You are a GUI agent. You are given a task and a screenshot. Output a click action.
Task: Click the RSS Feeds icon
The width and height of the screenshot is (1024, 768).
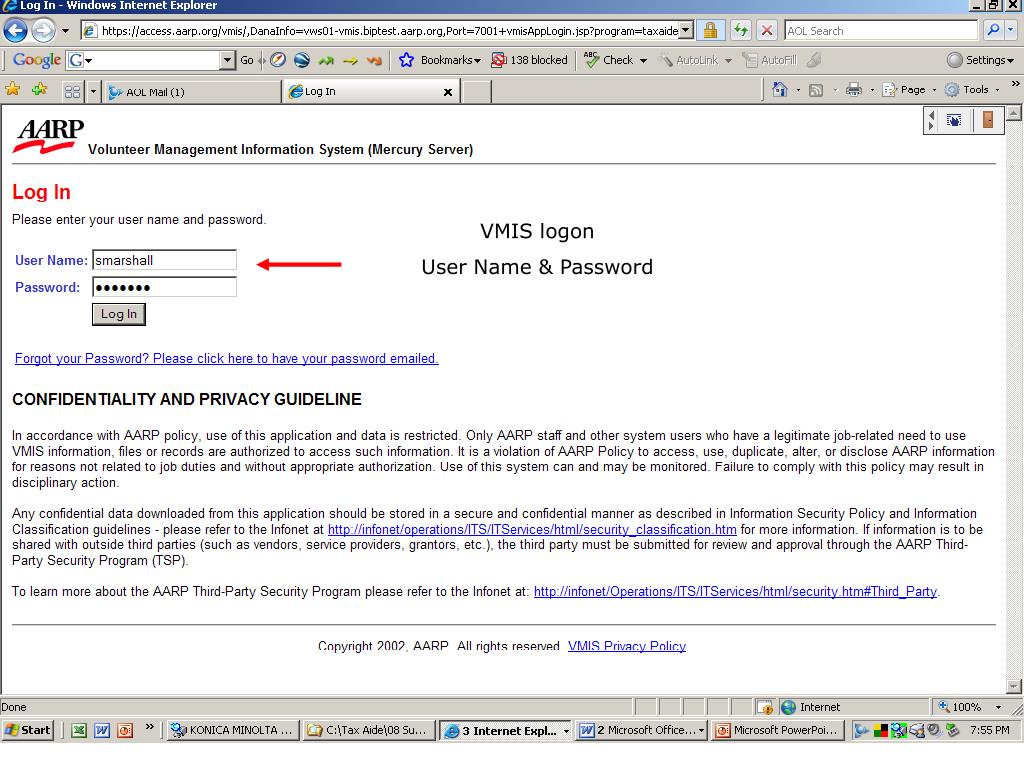pos(816,90)
